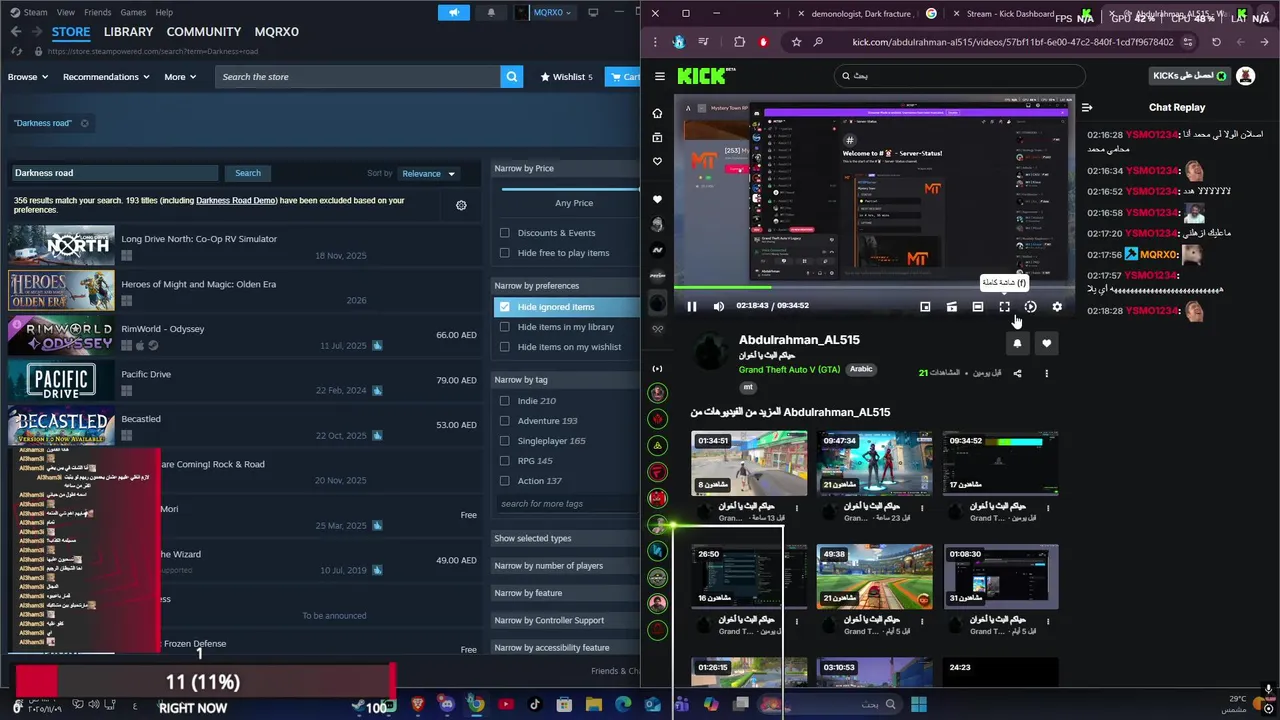The image size is (1280, 720).
Task: Open Kick user profile avatar
Action: (1245, 76)
